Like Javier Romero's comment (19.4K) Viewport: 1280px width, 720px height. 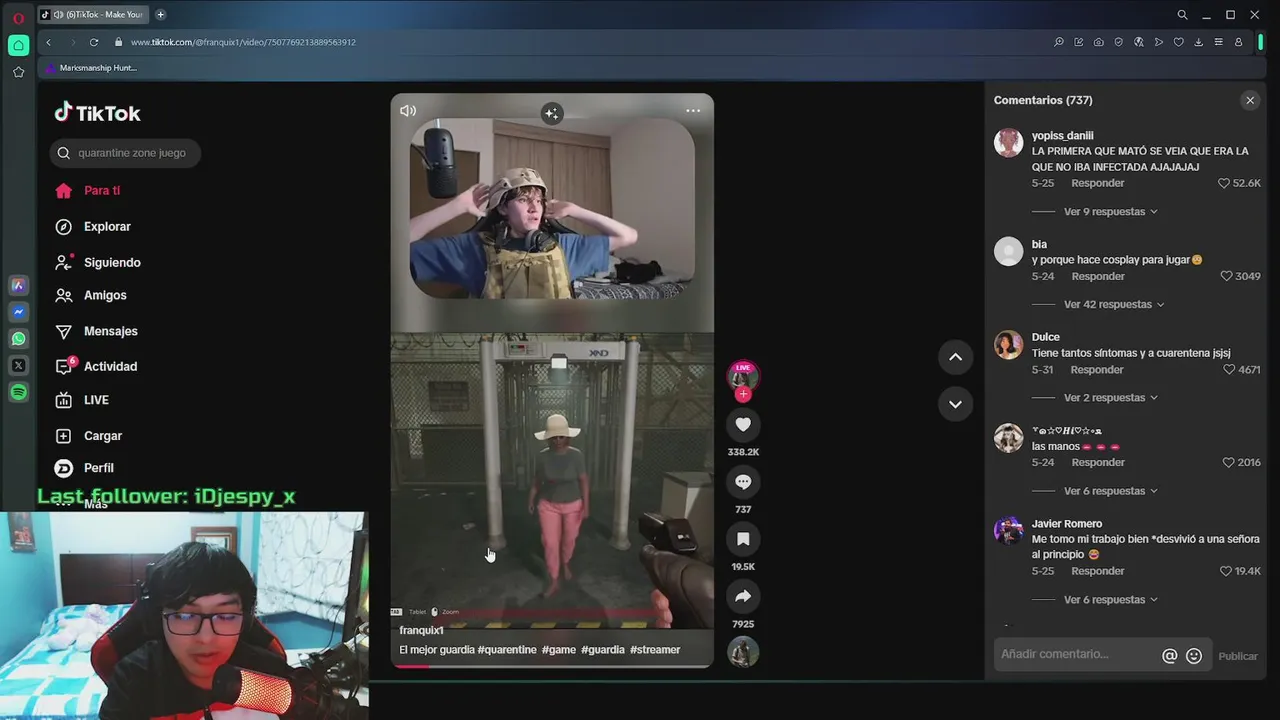(x=1225, y=571)
